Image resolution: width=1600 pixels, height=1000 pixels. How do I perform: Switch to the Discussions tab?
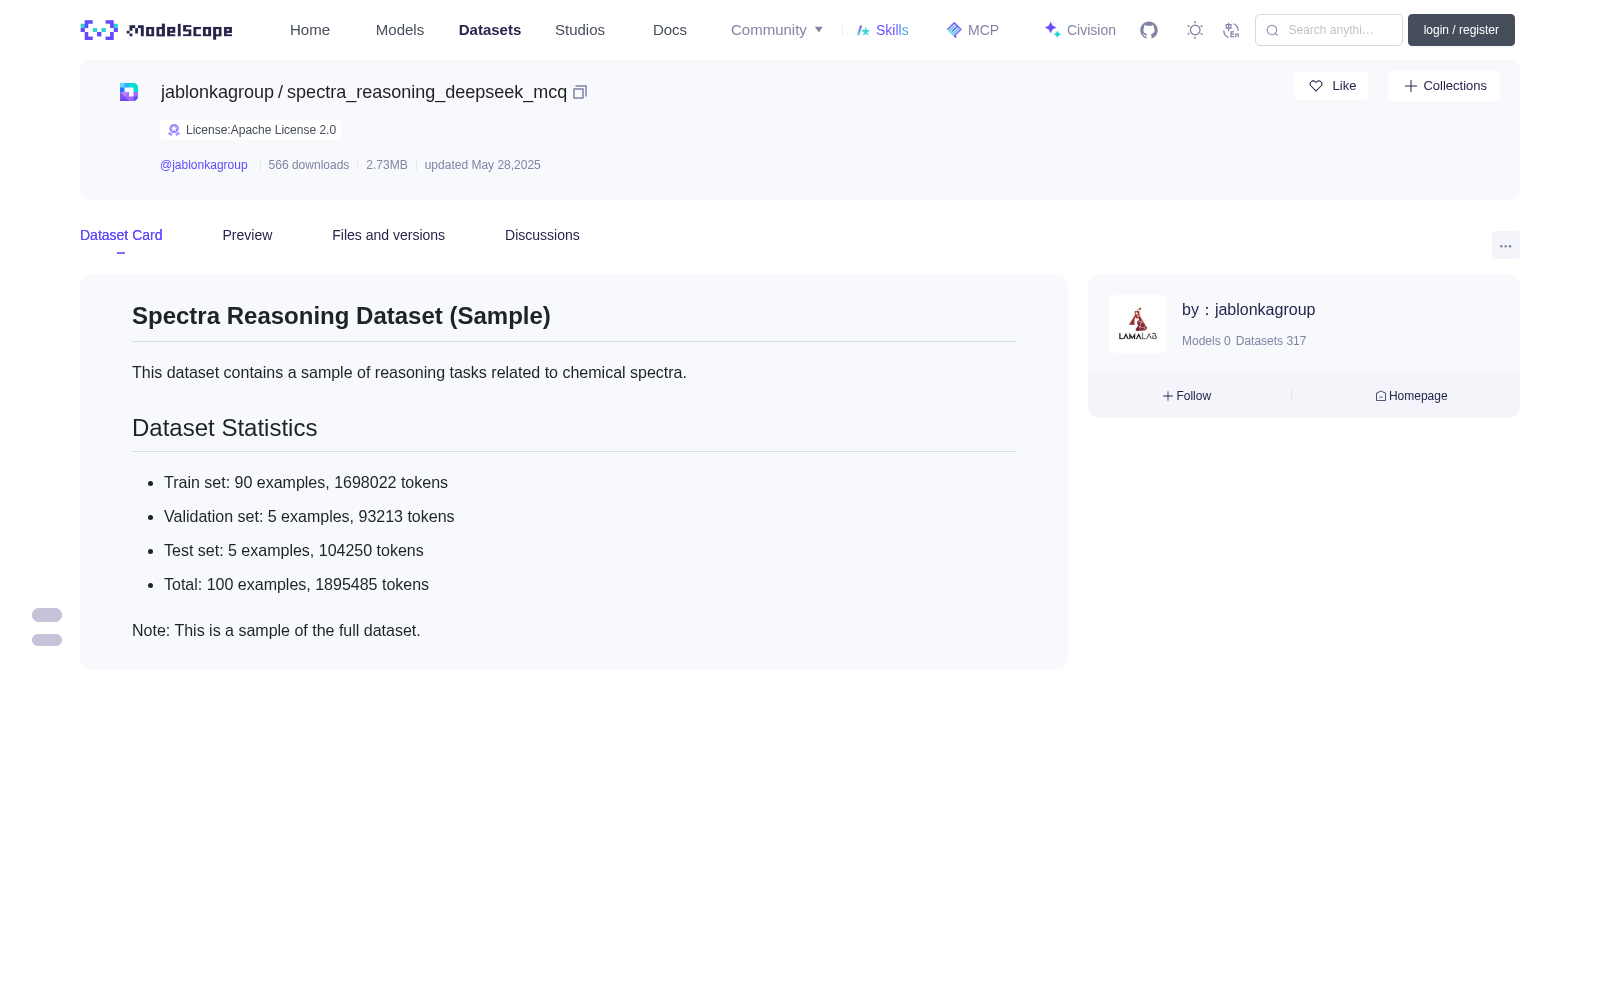tap(542, 235)
